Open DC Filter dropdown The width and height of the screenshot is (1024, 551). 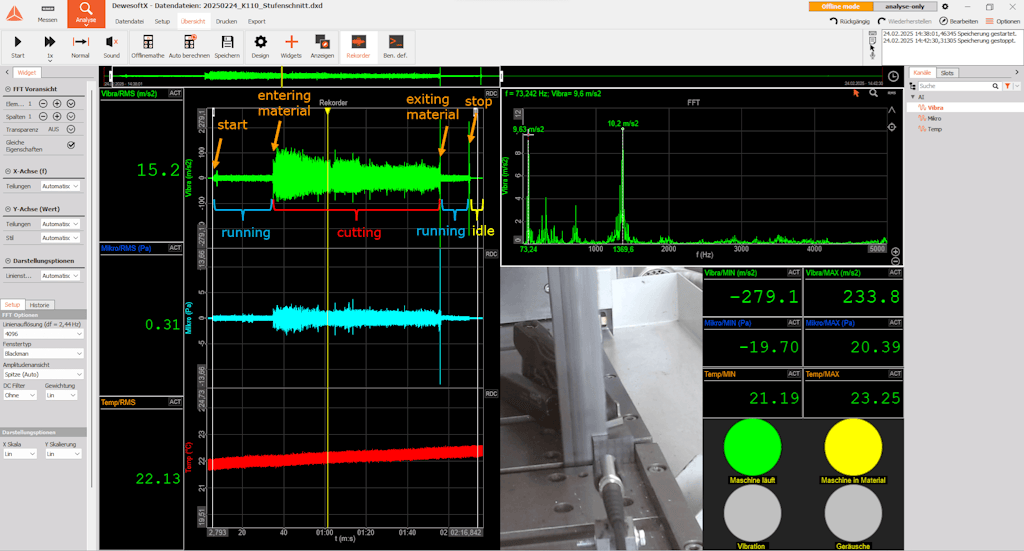pos(20,395)
